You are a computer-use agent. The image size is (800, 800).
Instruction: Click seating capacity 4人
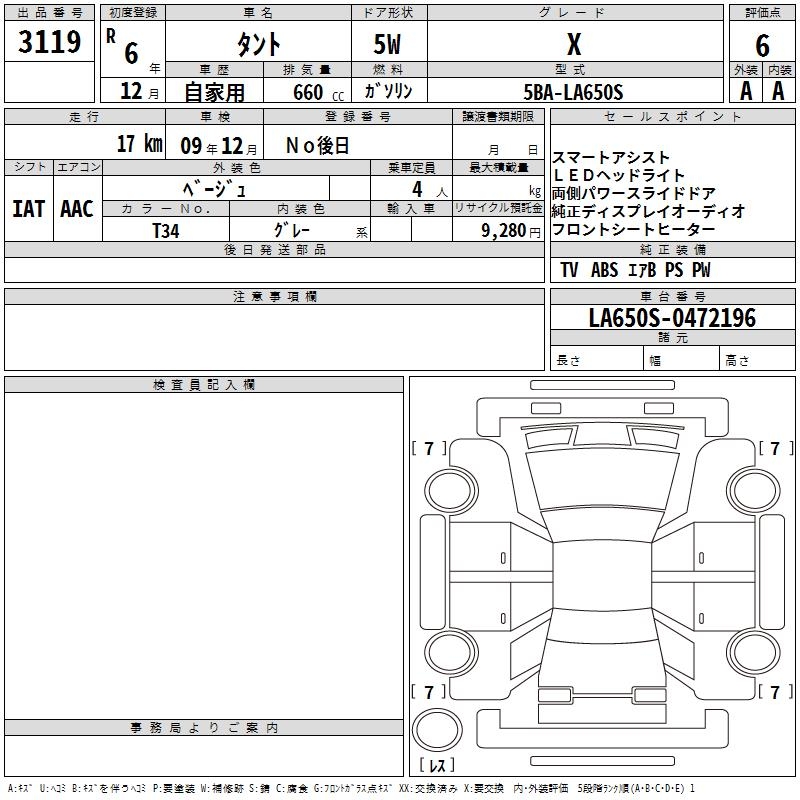pyautogui.click(x=429, y=190)
